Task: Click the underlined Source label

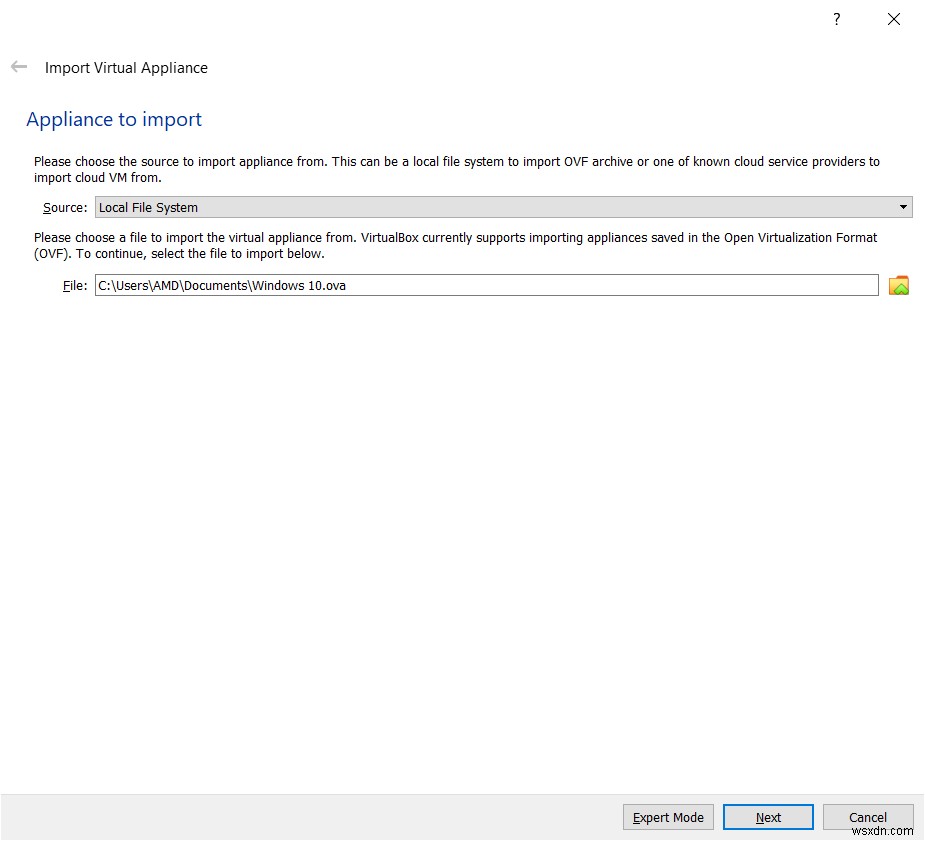Action: click(64, 207)
